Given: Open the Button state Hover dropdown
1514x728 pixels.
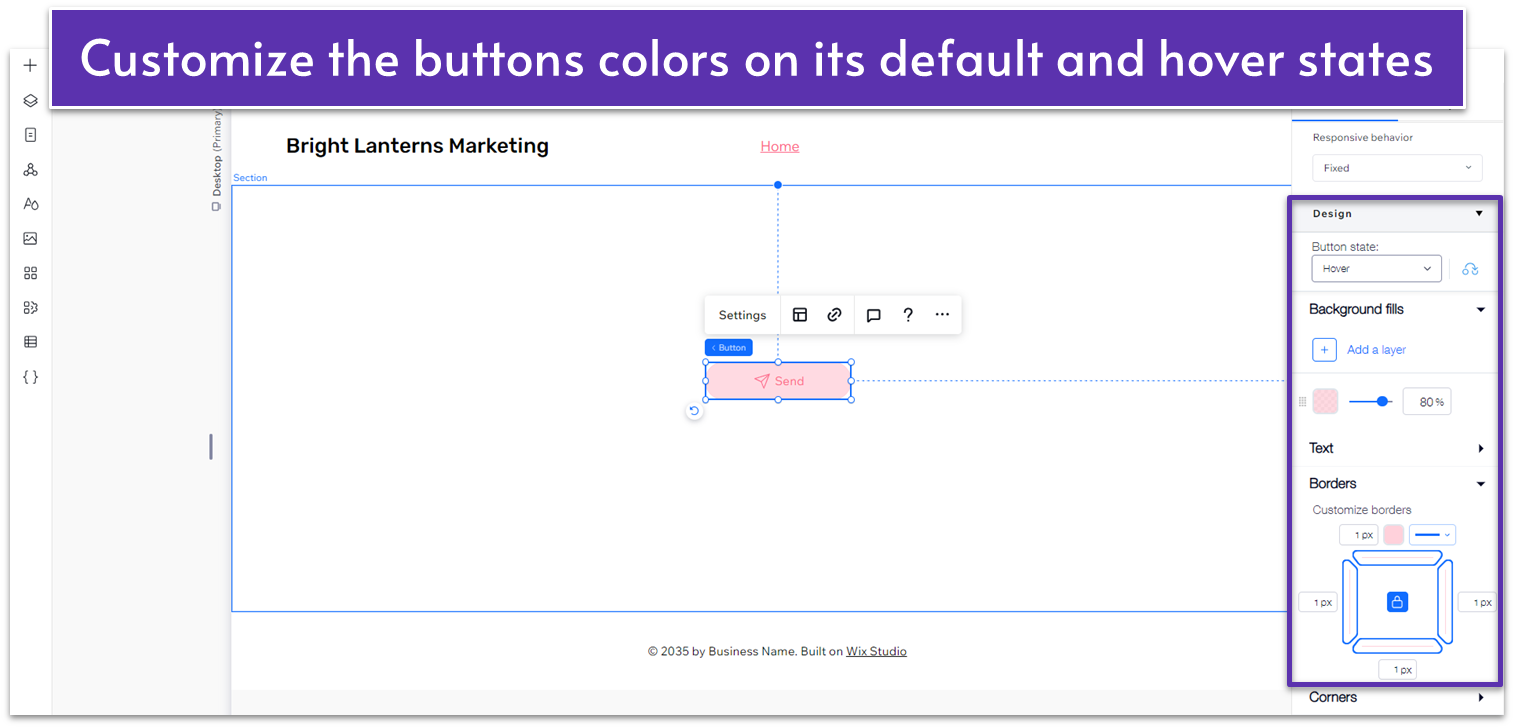Looking at the screenshot, I should 1377,269.
